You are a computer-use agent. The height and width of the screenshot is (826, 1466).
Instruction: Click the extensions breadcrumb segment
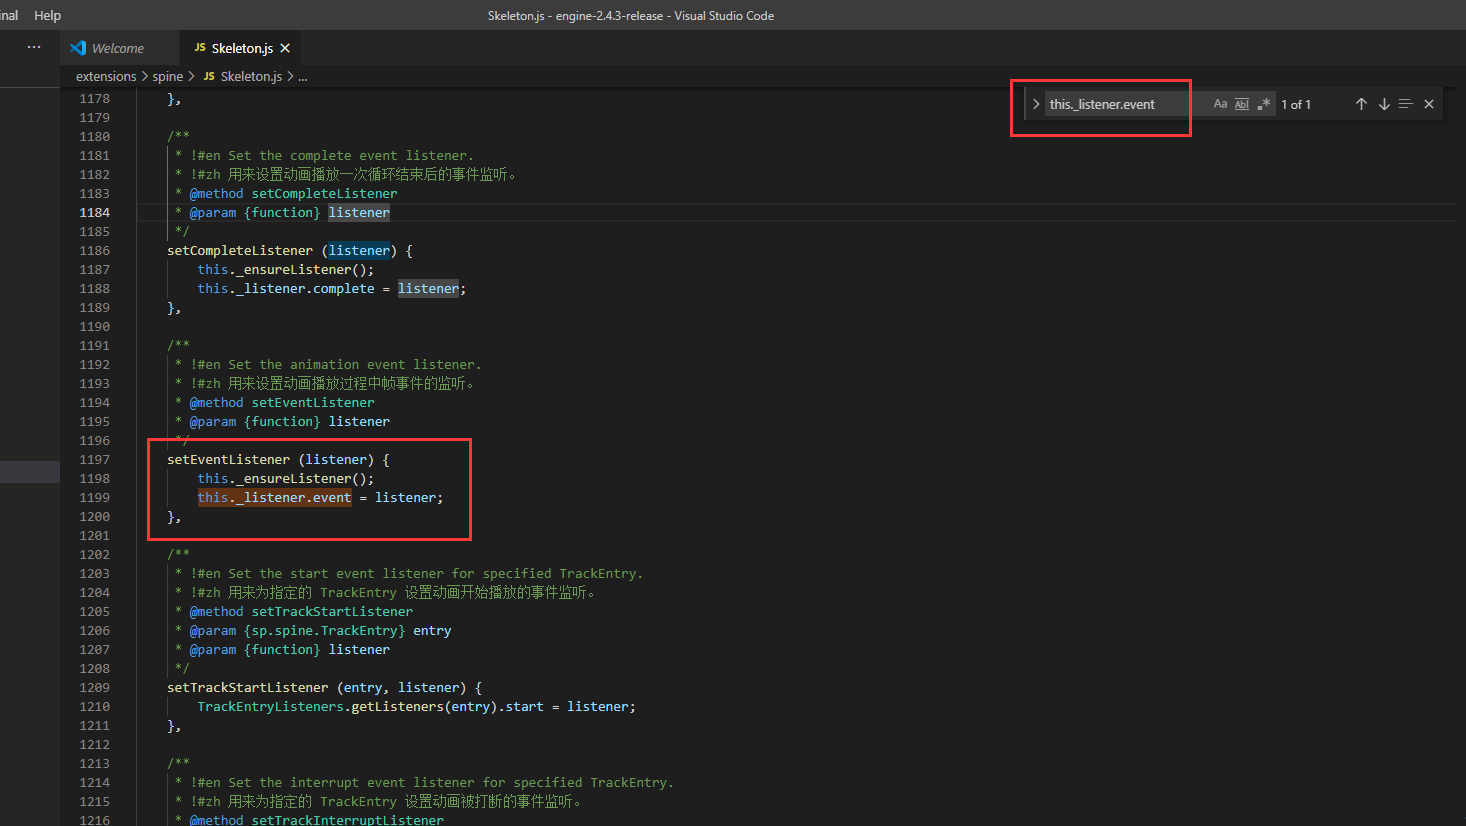[x=106, y=76]
